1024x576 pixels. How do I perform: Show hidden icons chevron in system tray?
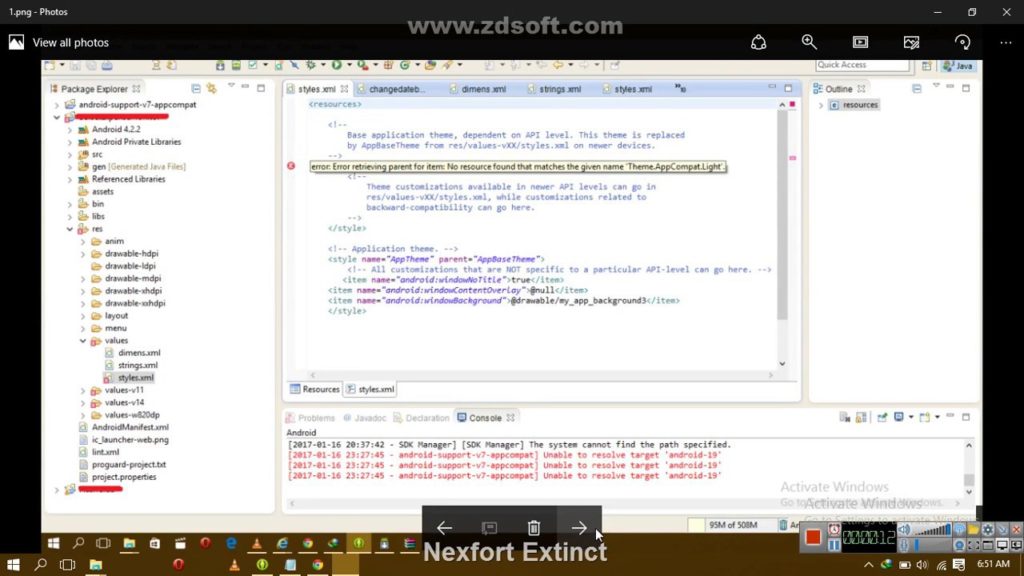(x=869, y=565)
